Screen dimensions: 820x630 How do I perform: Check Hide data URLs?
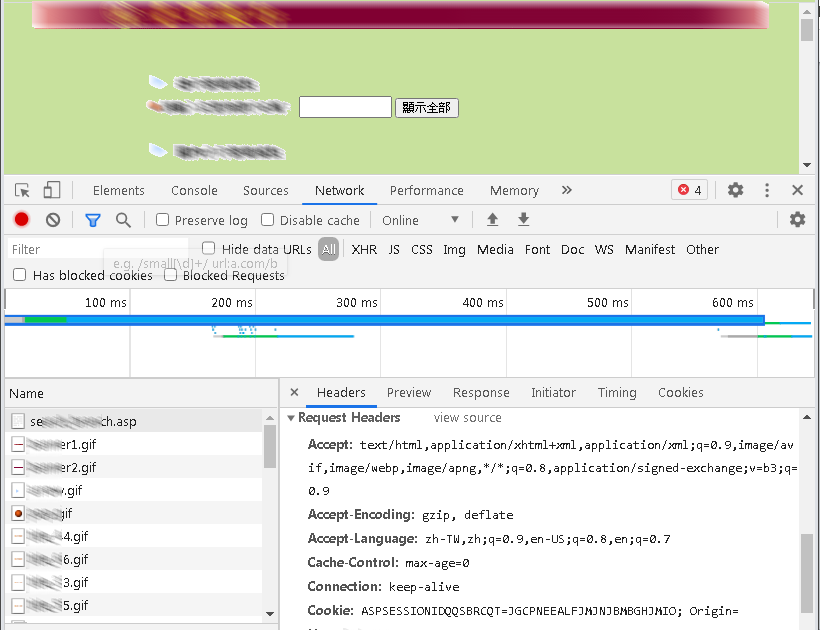point(208,248)
